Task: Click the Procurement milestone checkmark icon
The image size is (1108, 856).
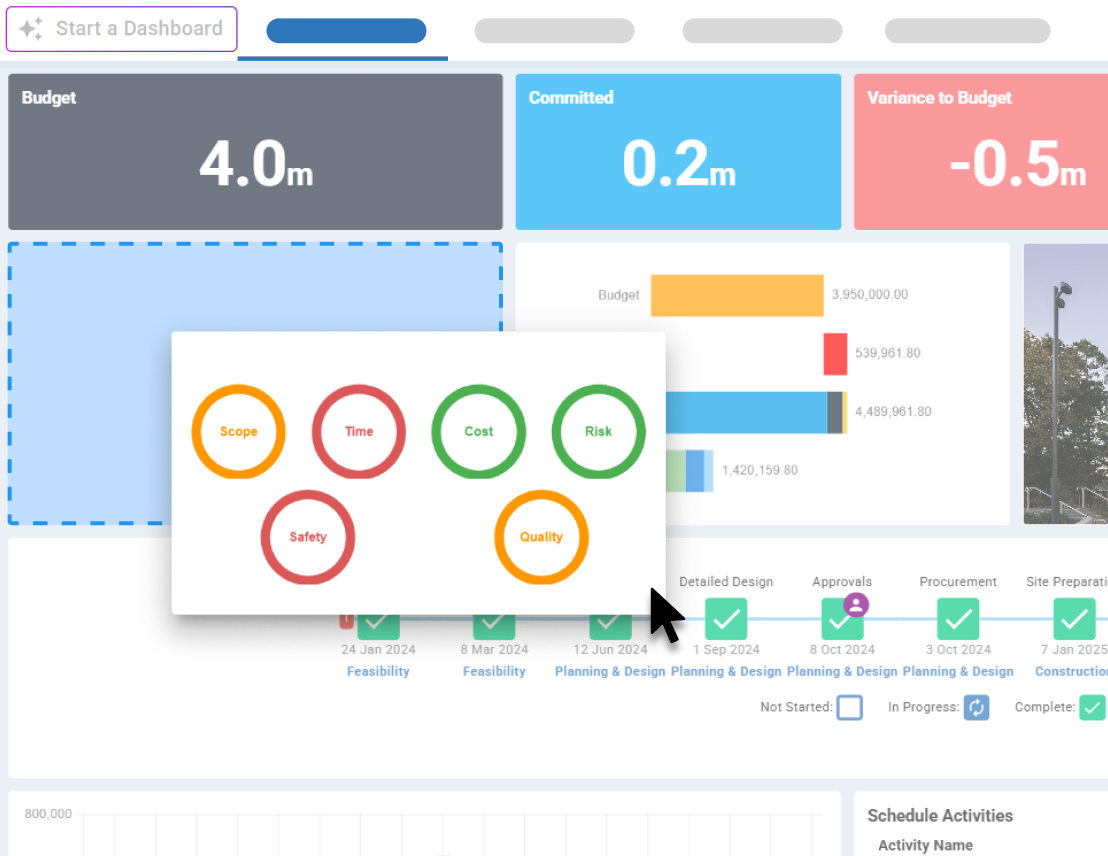Action: (958, 619)
